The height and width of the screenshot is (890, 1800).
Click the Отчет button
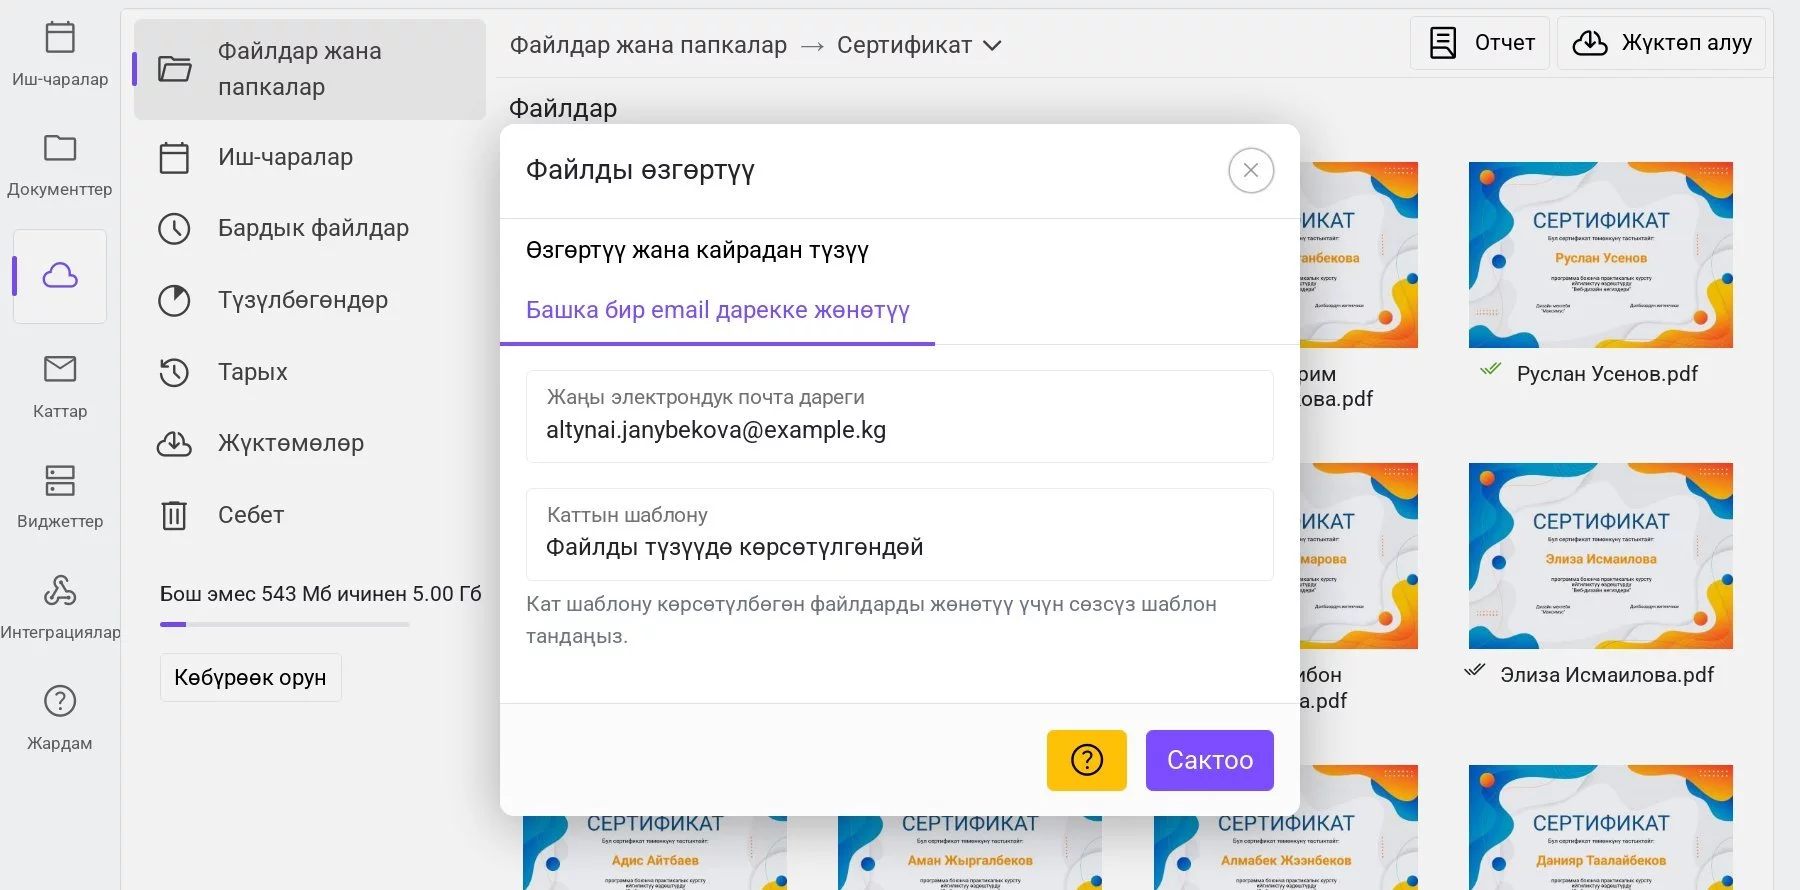[1480, 43]
